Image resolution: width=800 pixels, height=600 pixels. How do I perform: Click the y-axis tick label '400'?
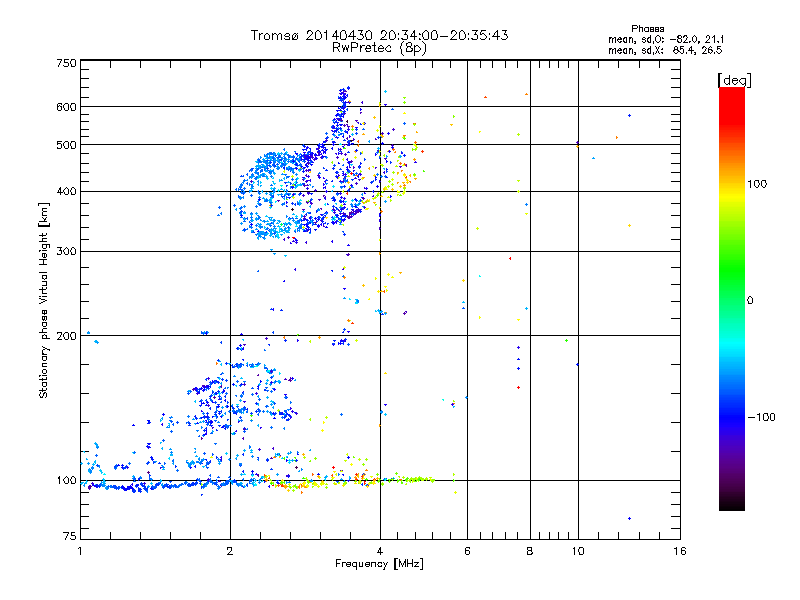[66, 192]
